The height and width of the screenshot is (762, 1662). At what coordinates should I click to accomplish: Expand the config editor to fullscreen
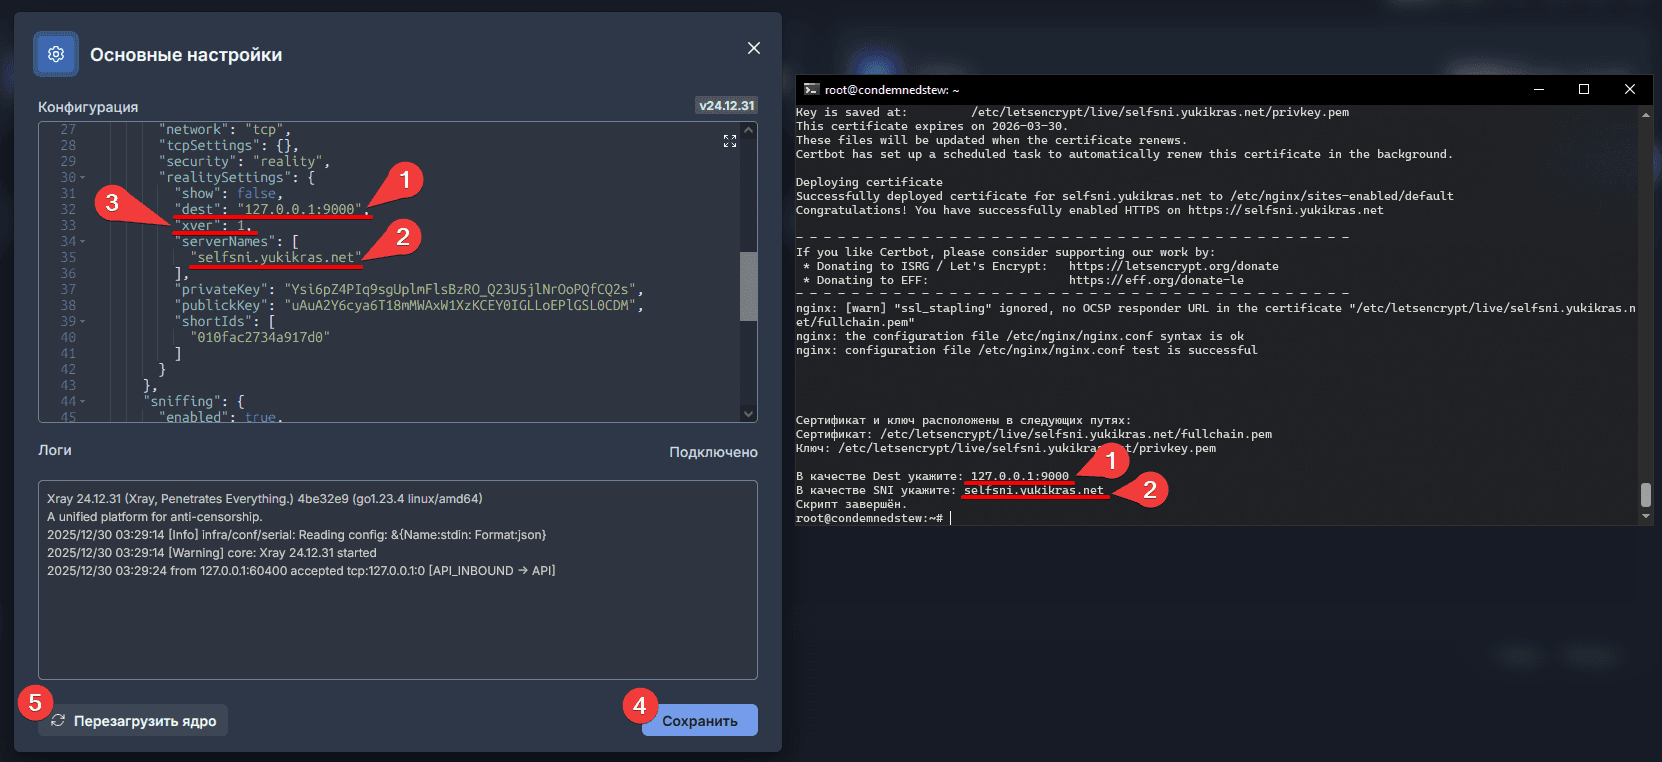730,142
